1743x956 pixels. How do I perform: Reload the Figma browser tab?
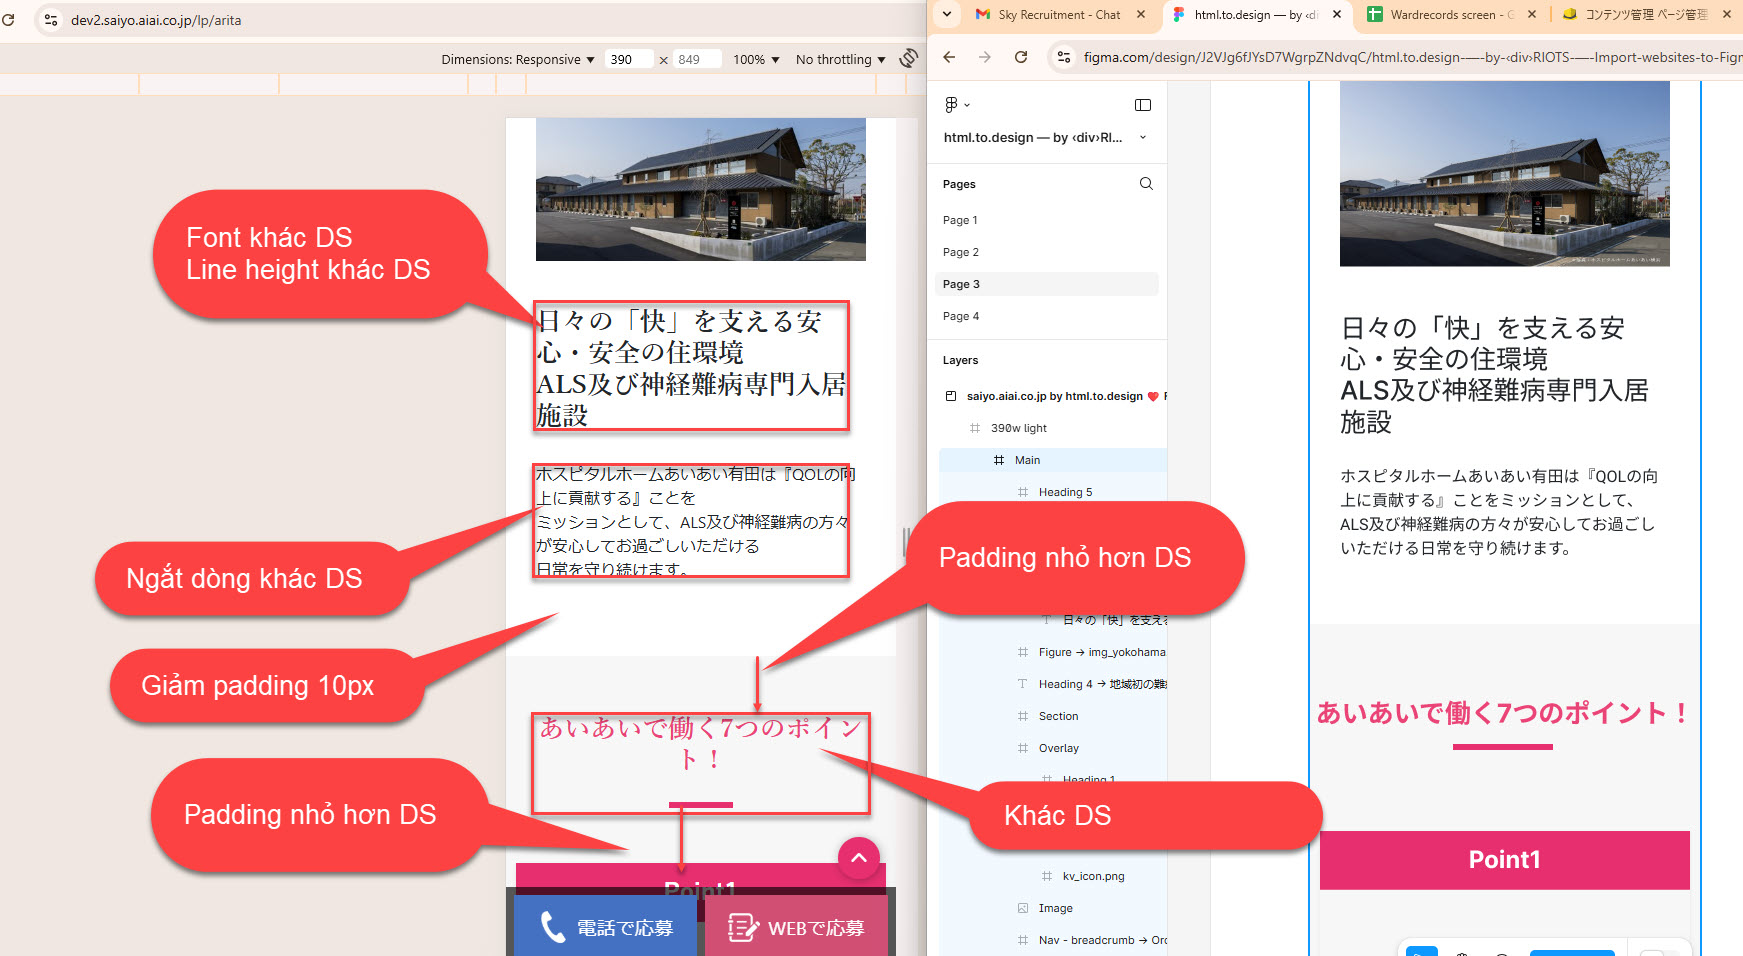tap(1021, 57)
